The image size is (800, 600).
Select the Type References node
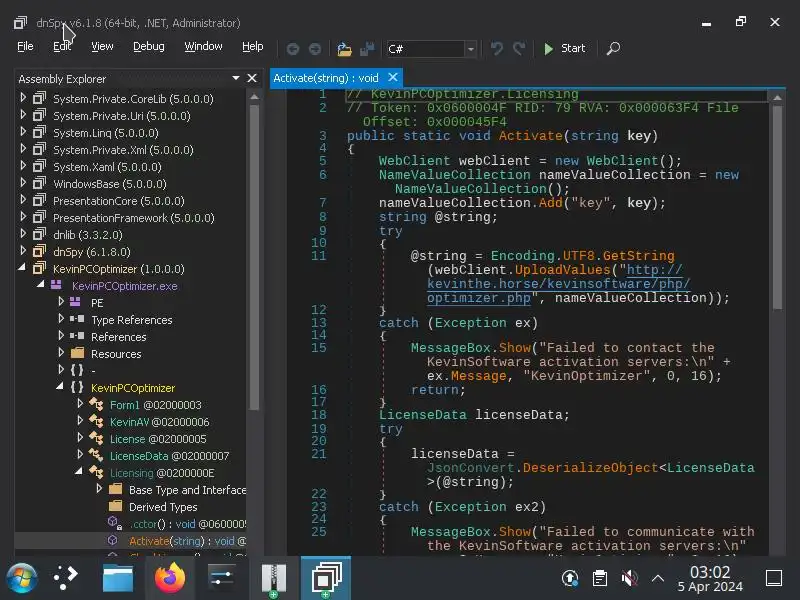point(132,320)
